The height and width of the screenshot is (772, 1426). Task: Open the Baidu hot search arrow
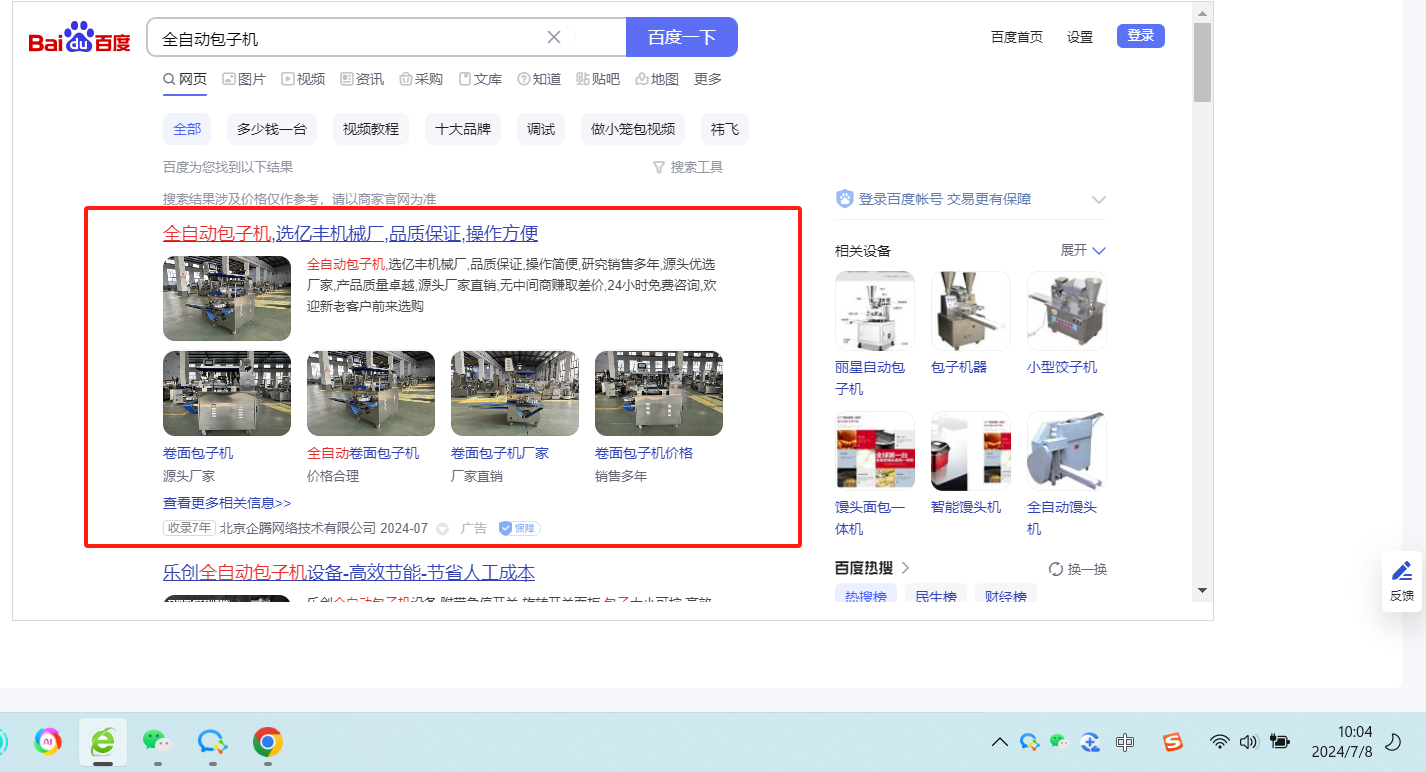tap(905, 568)
